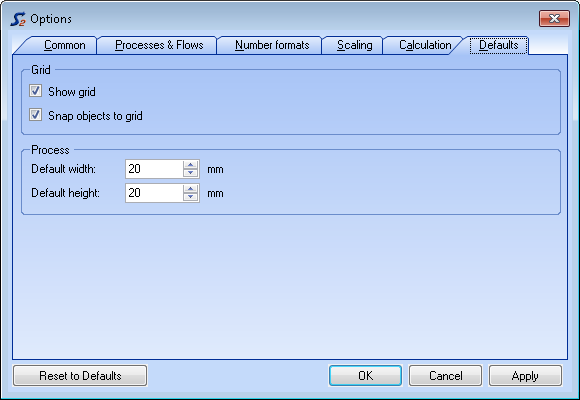Switch to the Common tab

point(64,45)
